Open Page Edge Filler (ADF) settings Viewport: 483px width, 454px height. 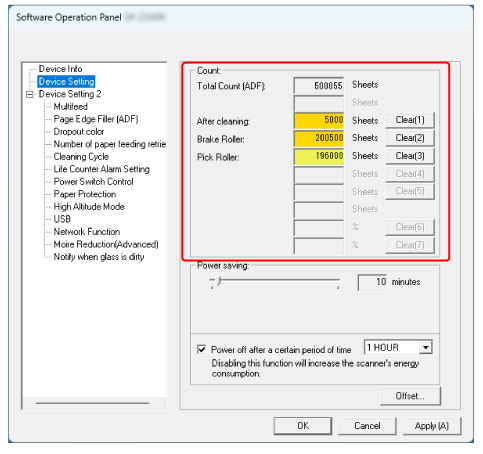96,119
